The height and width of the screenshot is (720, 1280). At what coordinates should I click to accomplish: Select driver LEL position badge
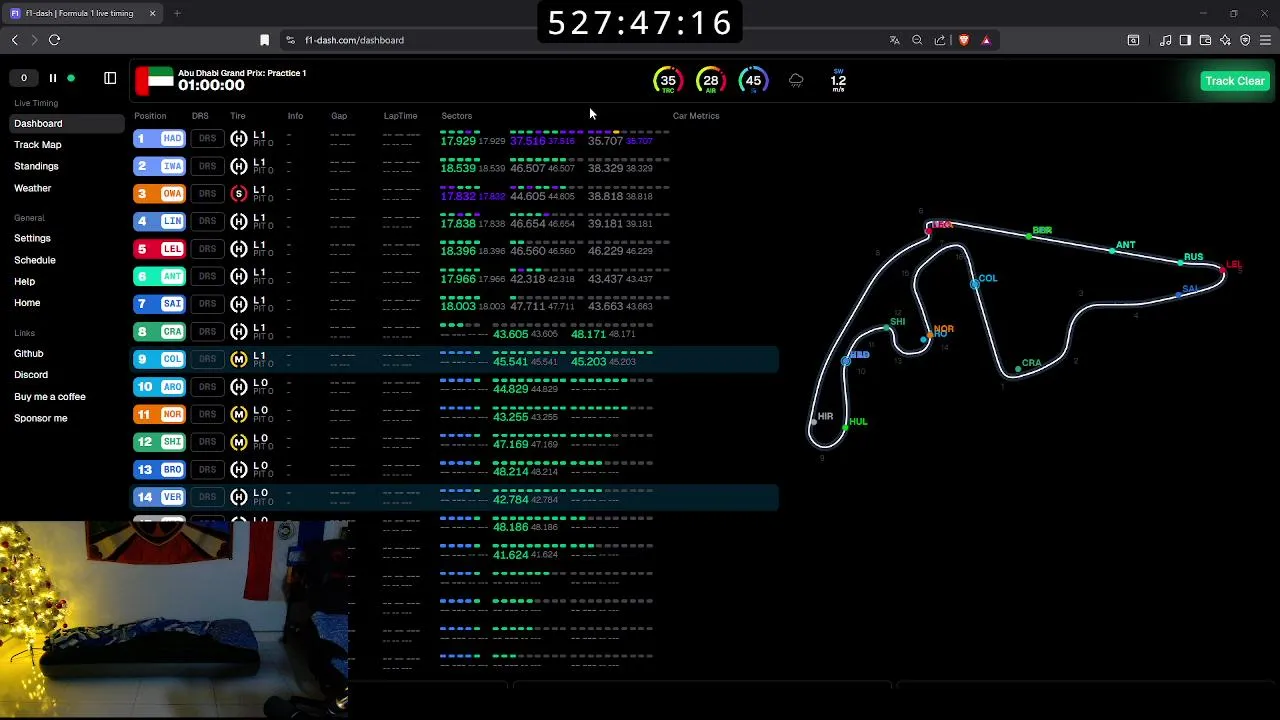[160, 249]
